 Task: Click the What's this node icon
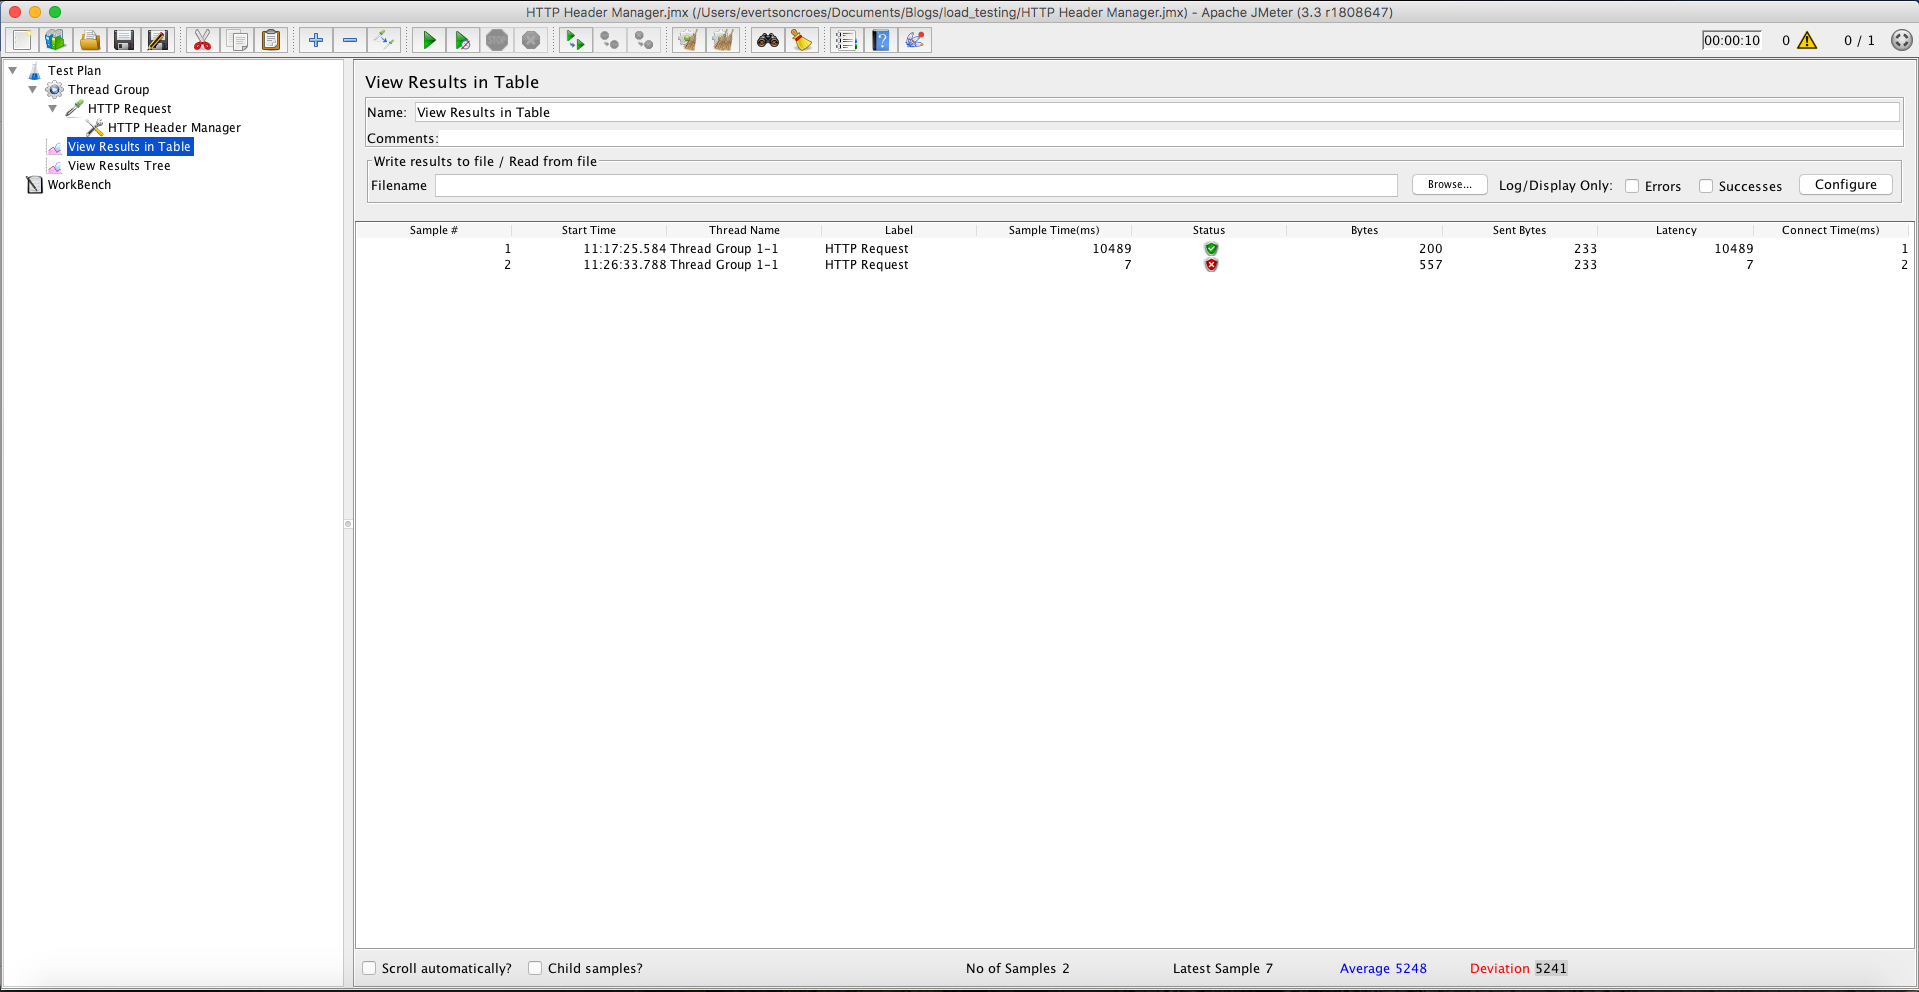[915, 40]
